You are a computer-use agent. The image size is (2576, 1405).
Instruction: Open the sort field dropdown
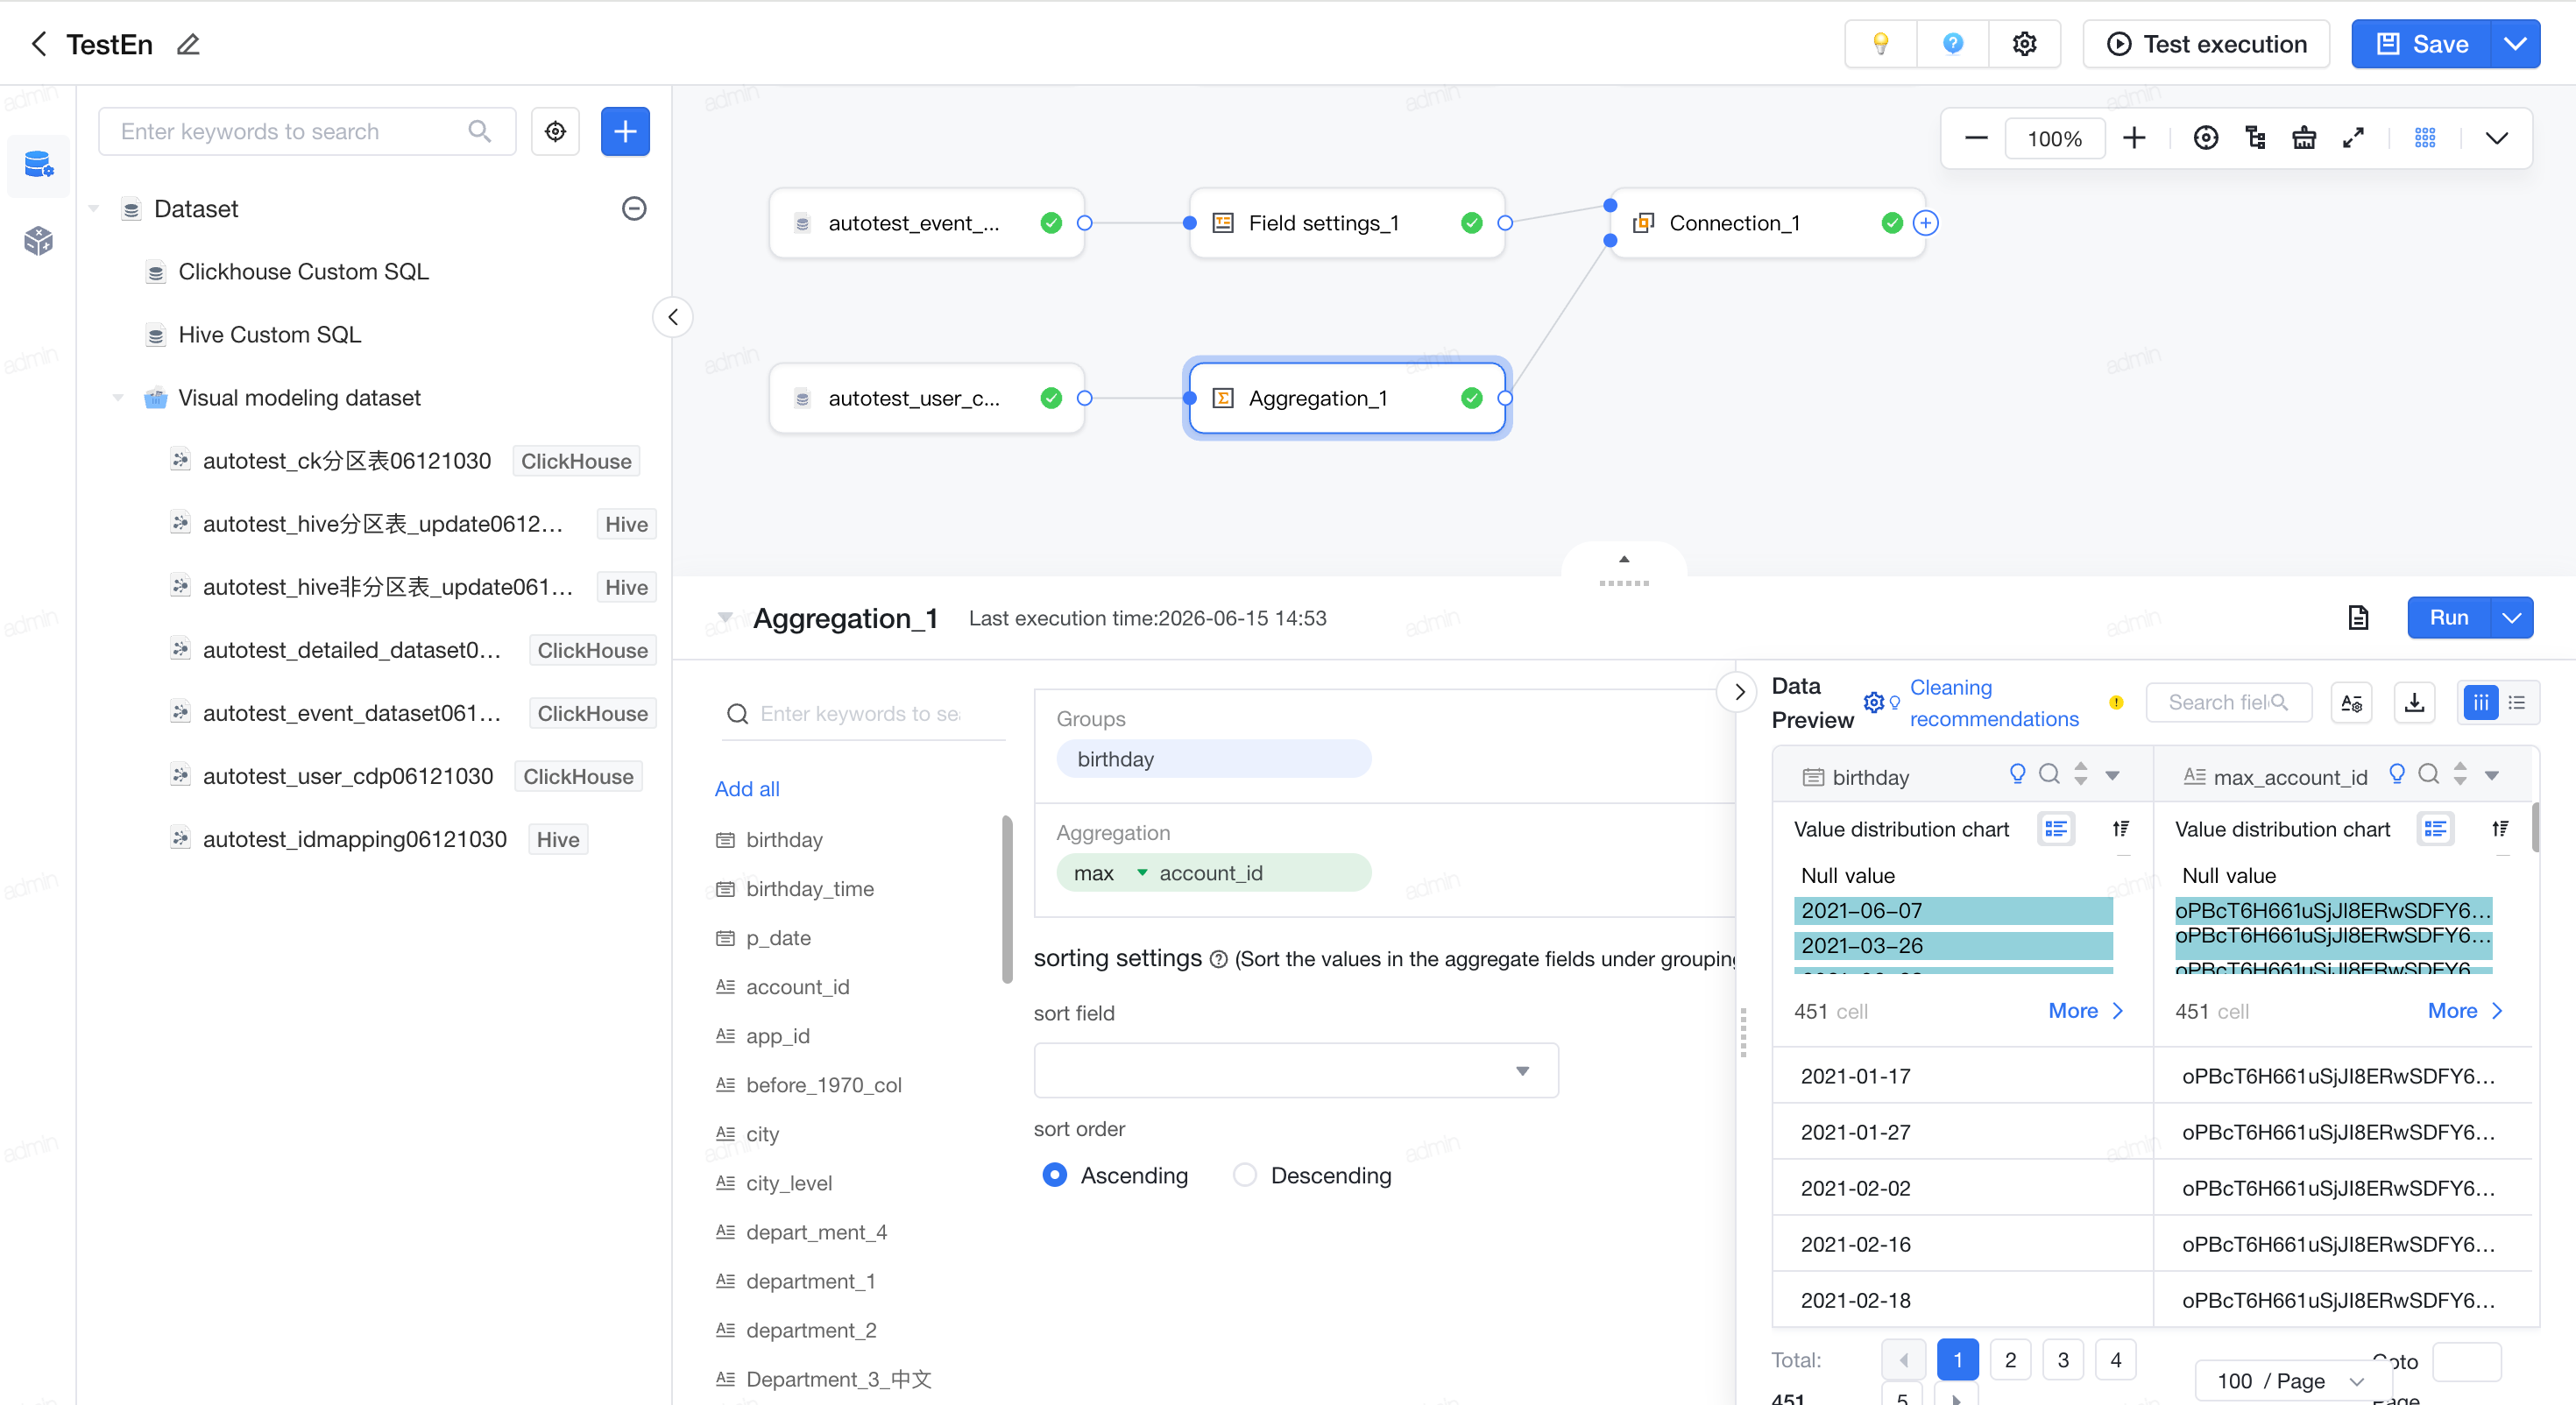[x=1296, y=1070]
